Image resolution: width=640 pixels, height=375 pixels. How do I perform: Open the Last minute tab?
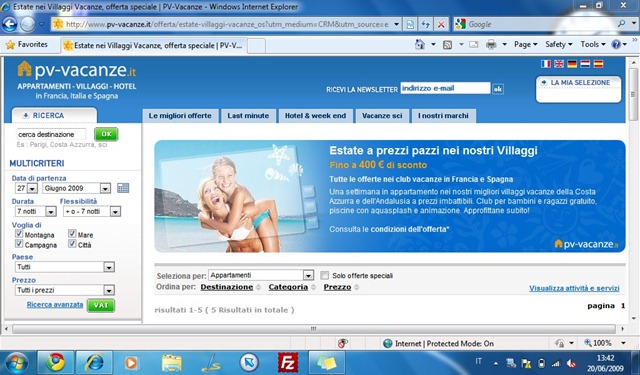(x=248, y=116)
